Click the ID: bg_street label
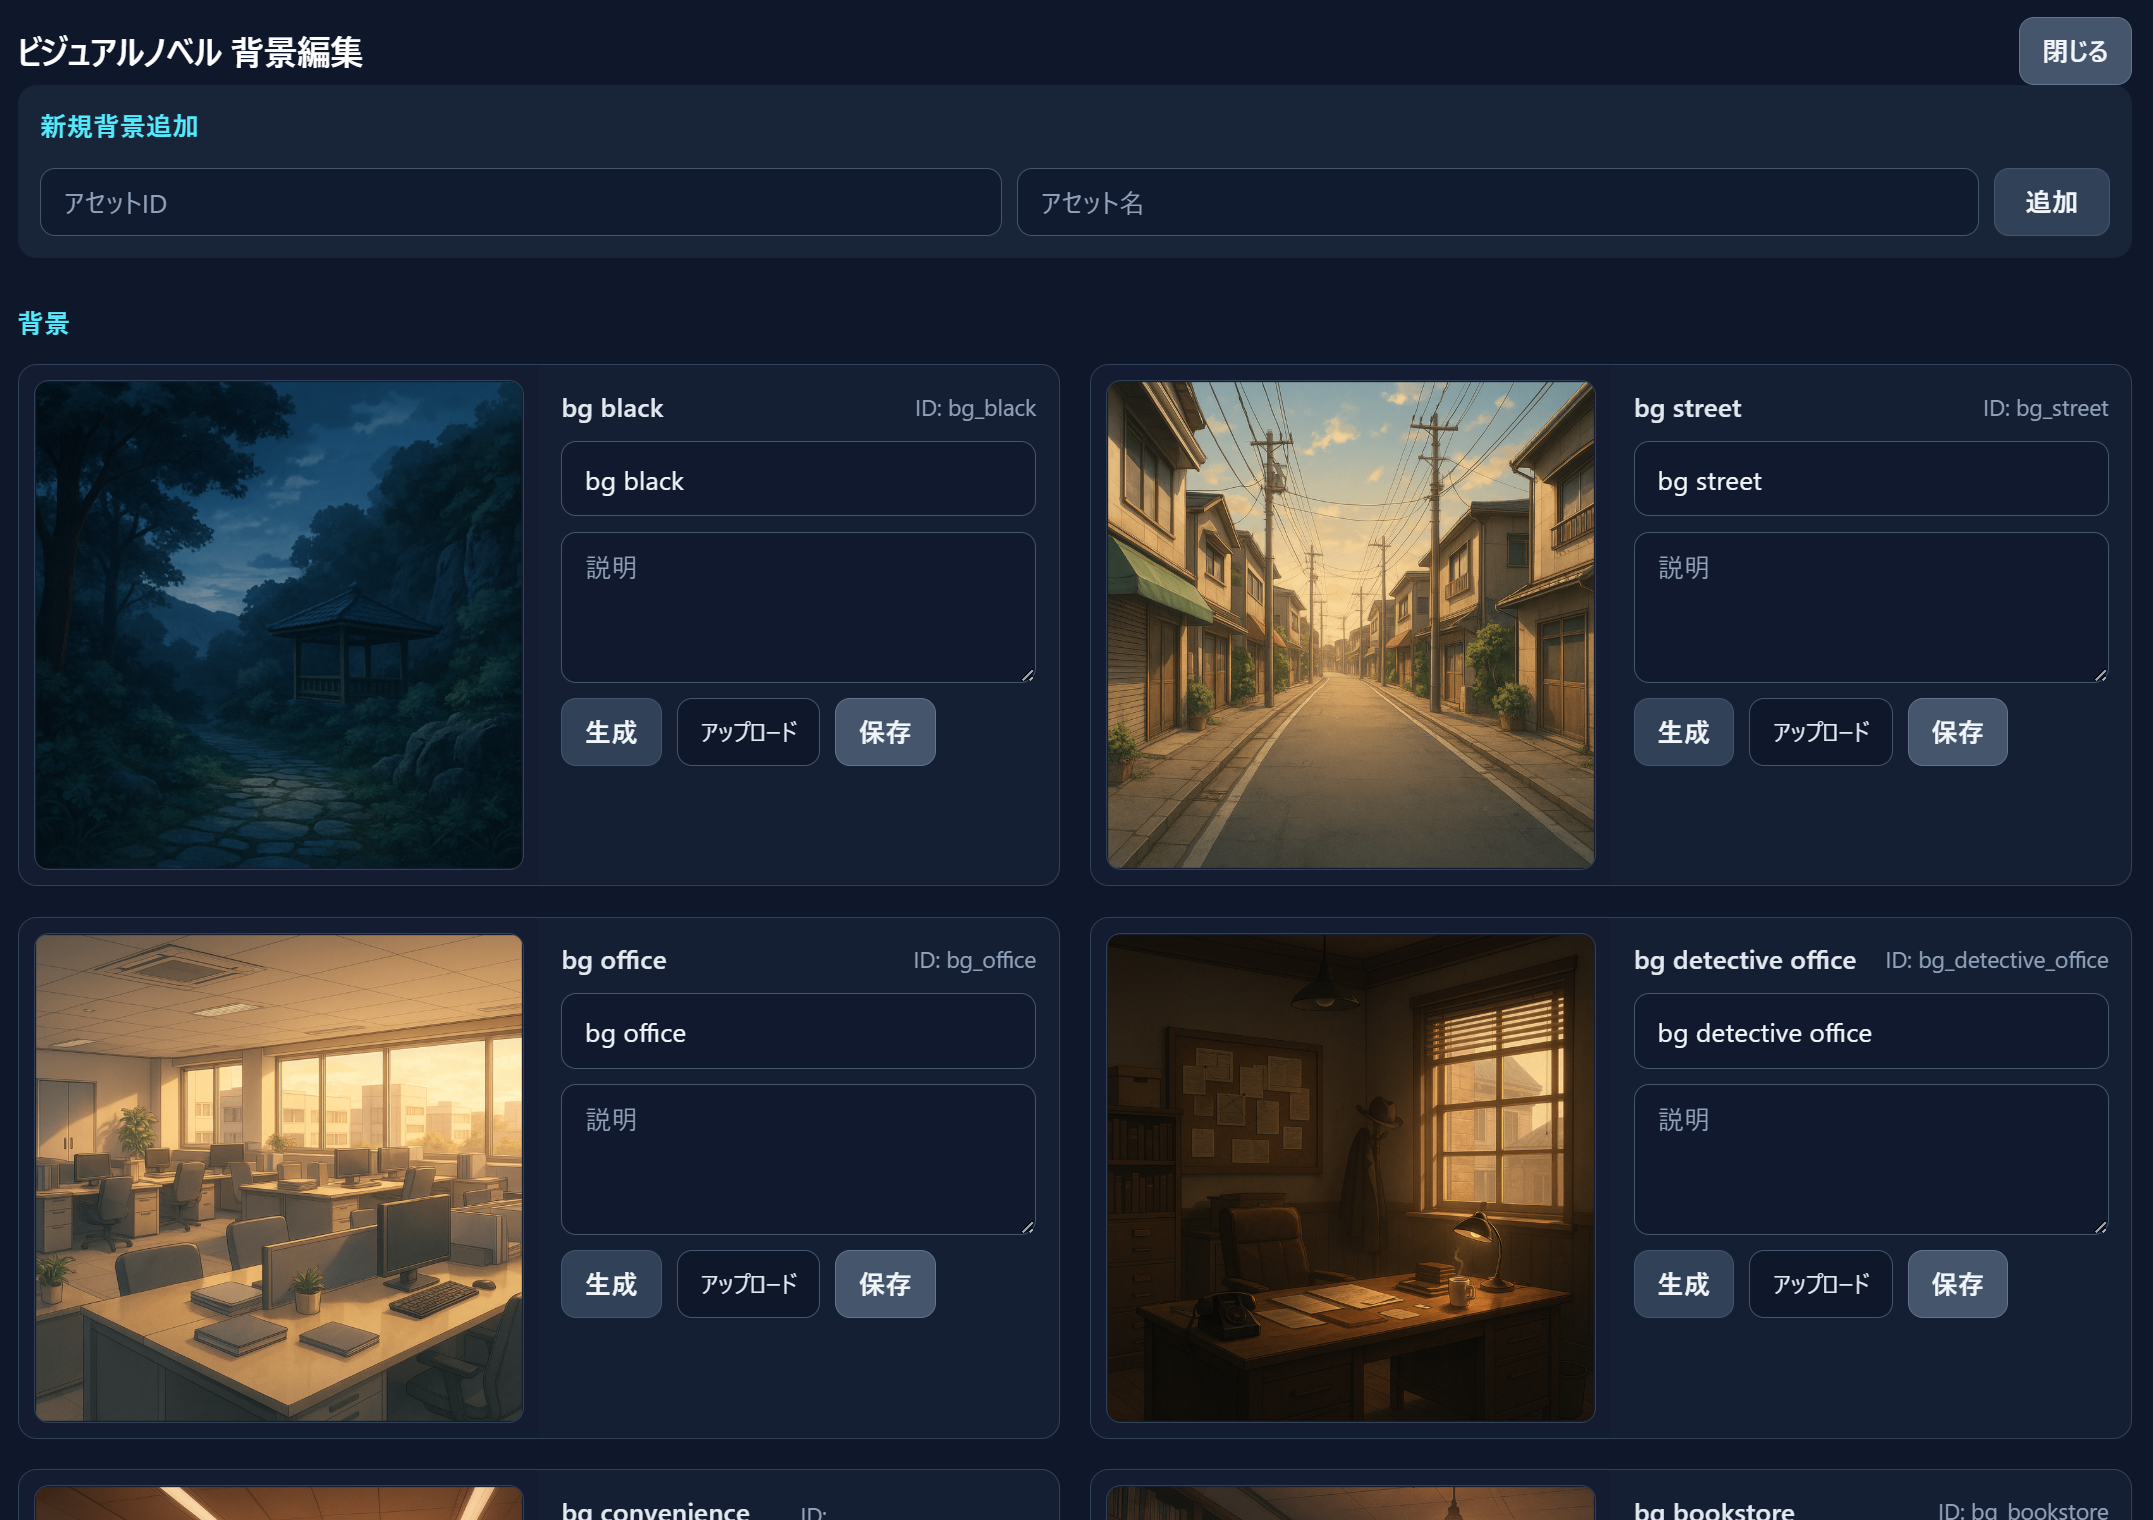This screenshot has height=1520, width=2153. (2046, 408)
